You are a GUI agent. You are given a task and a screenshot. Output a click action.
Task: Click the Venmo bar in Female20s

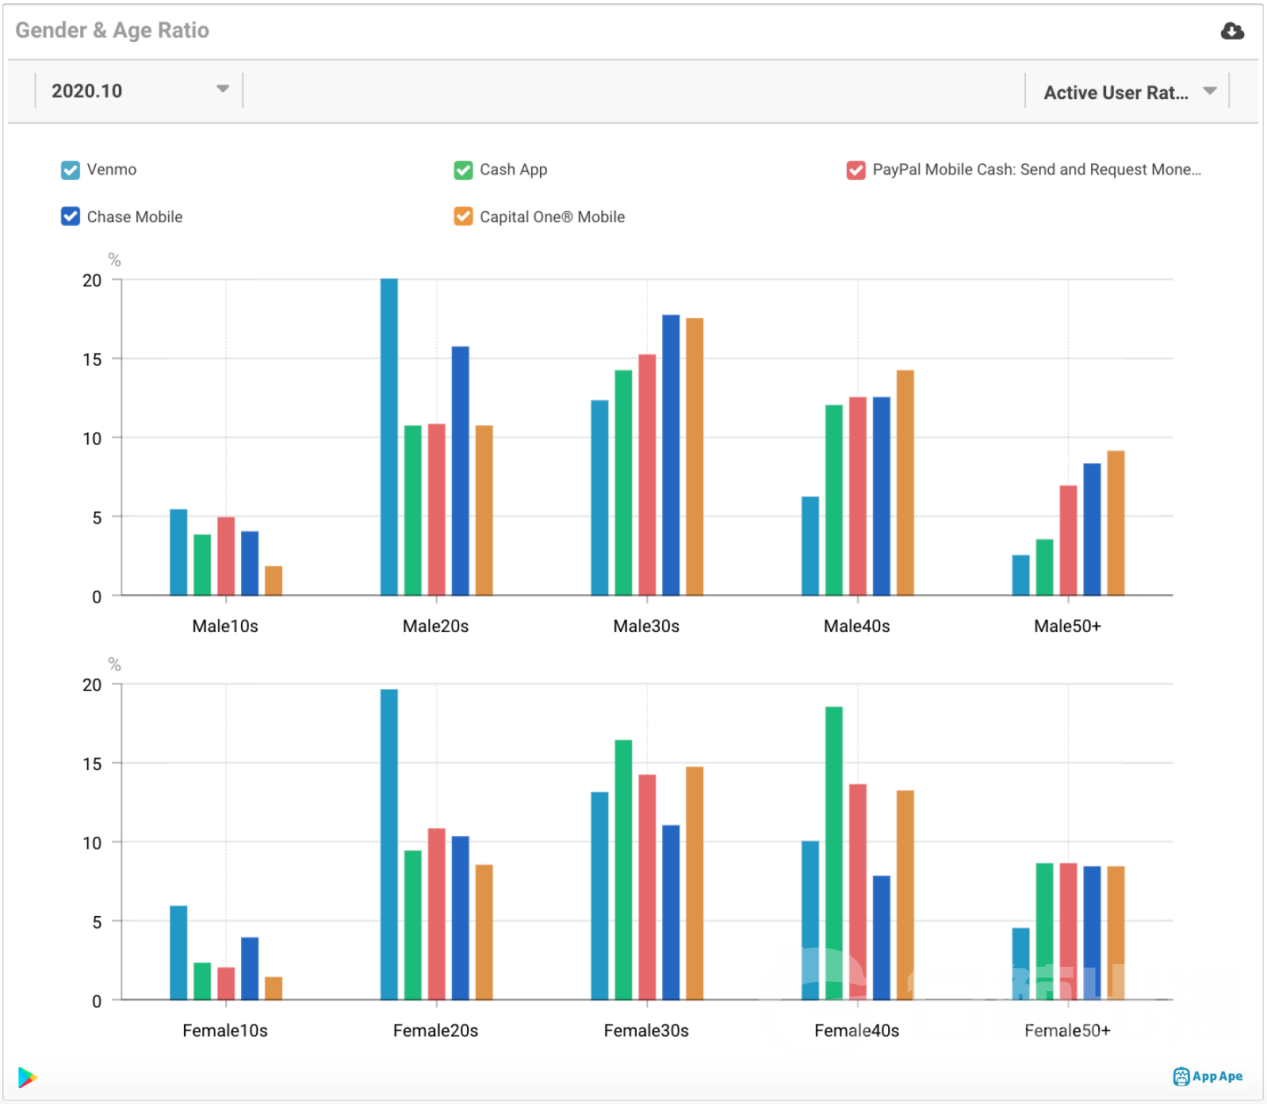(389, 844)
